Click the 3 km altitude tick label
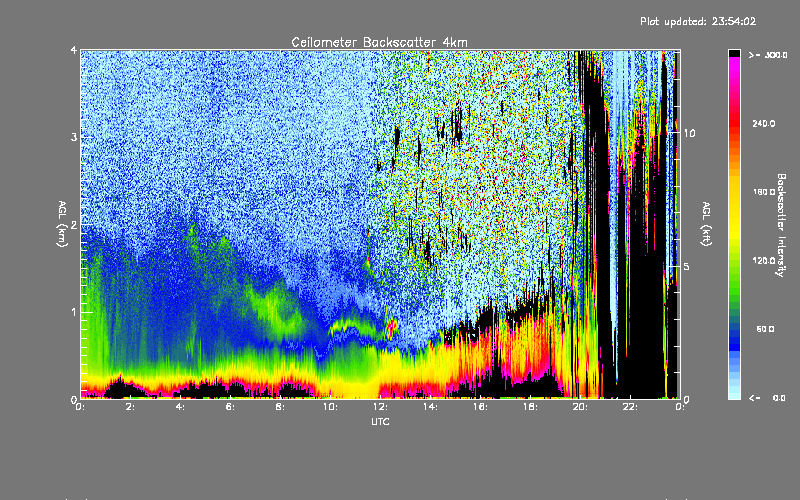800x500 pixels. tap(74, 137)
